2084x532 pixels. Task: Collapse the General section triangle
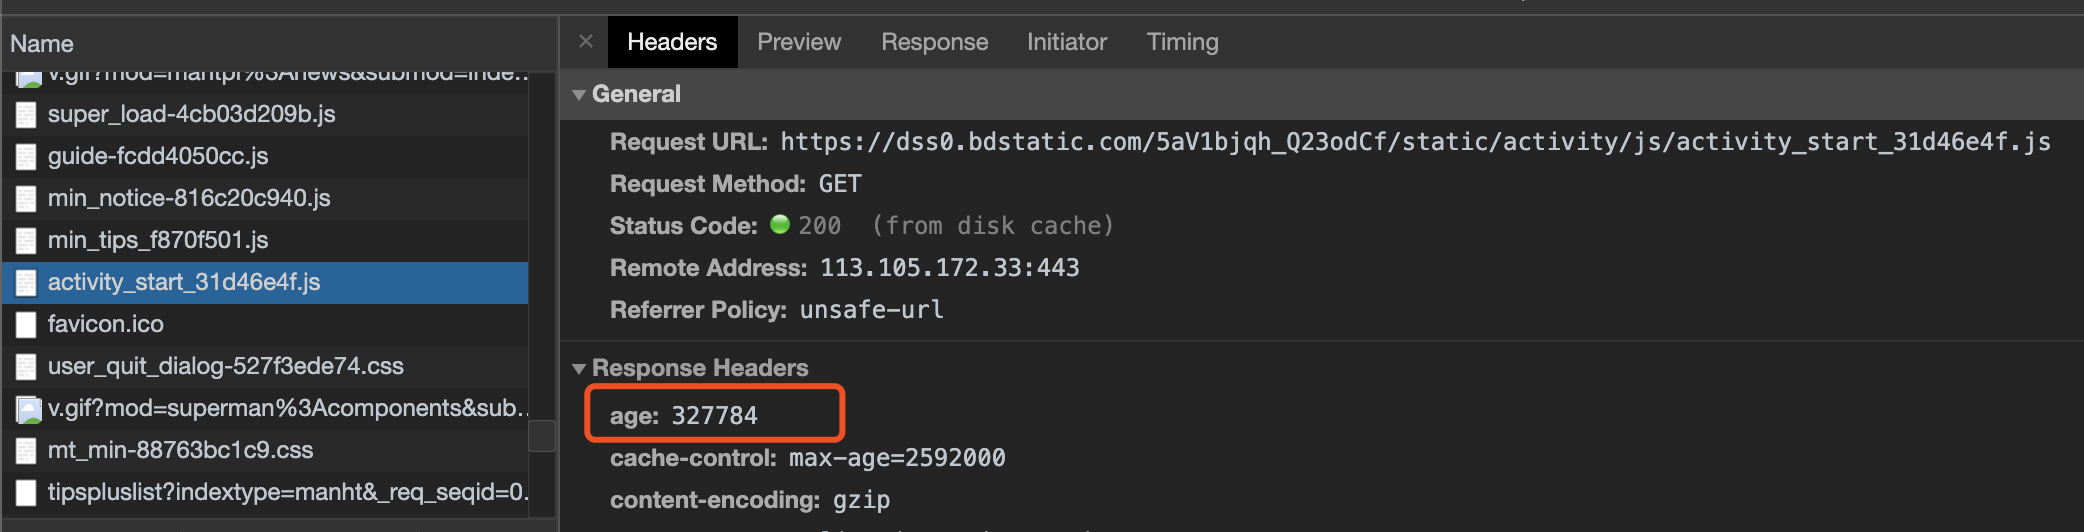579,95
